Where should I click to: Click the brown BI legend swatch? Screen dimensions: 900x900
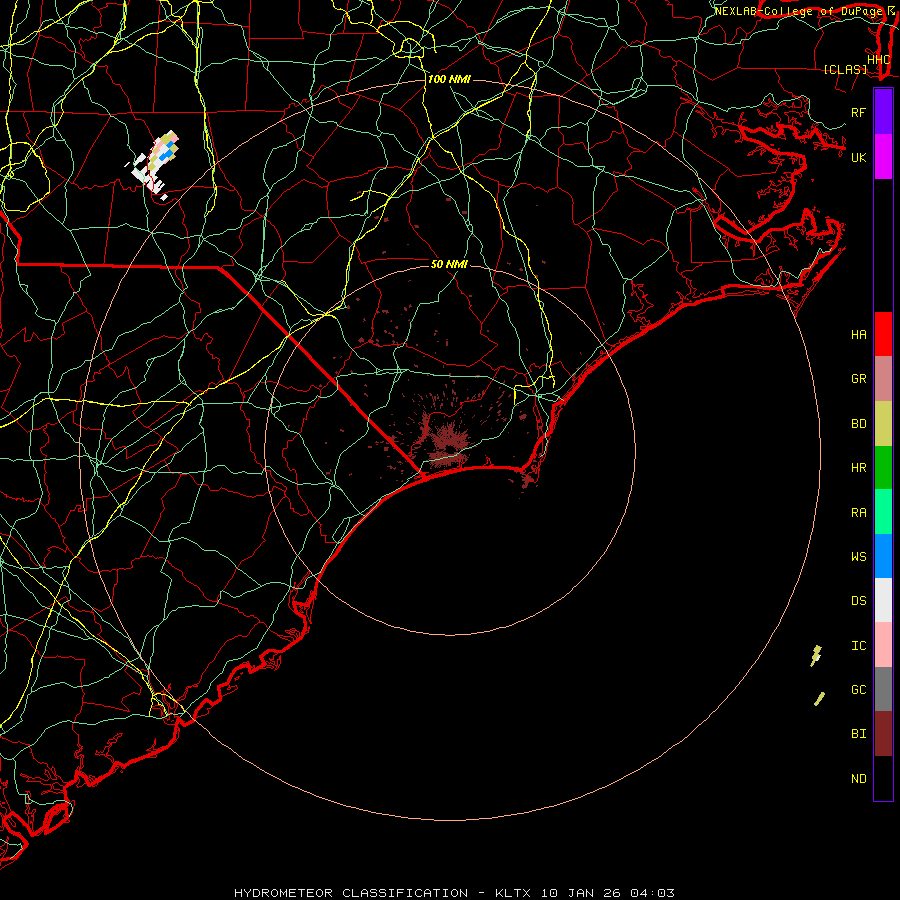click(883, 734)
